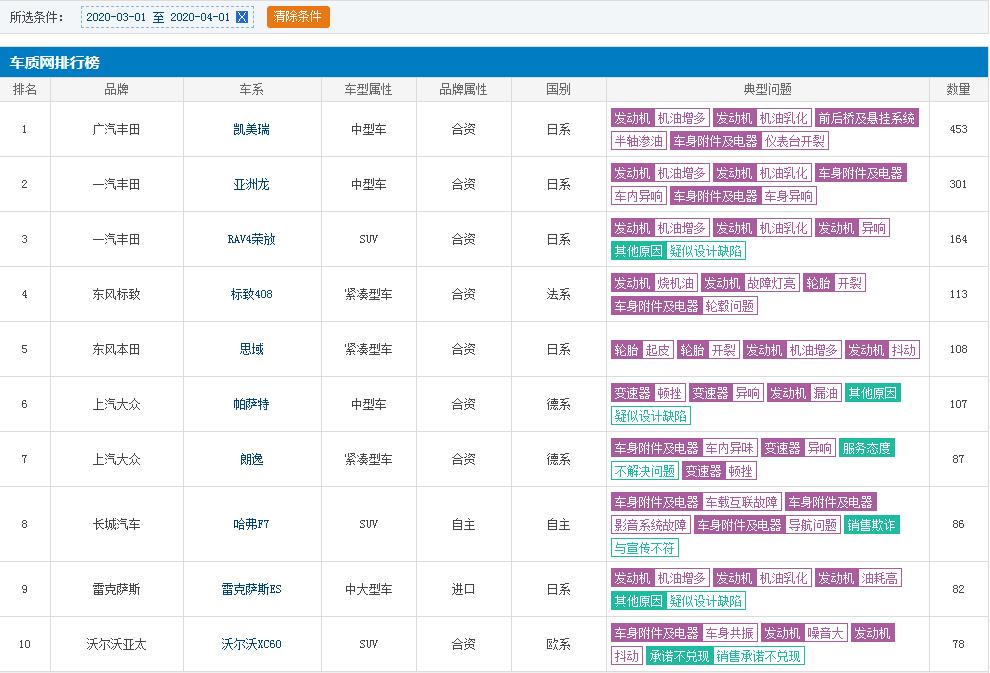Click the 清除条件 button
Screen dimensions: 990x673
297,17
